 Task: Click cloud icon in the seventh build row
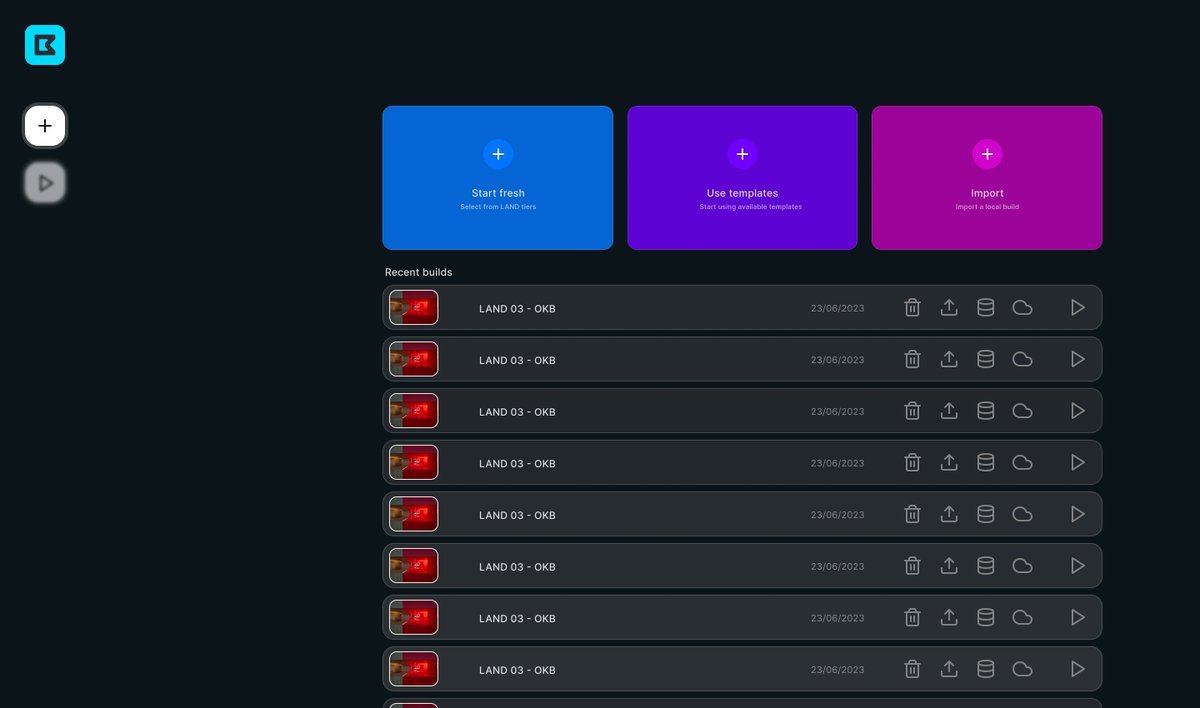coord(1022,618)
